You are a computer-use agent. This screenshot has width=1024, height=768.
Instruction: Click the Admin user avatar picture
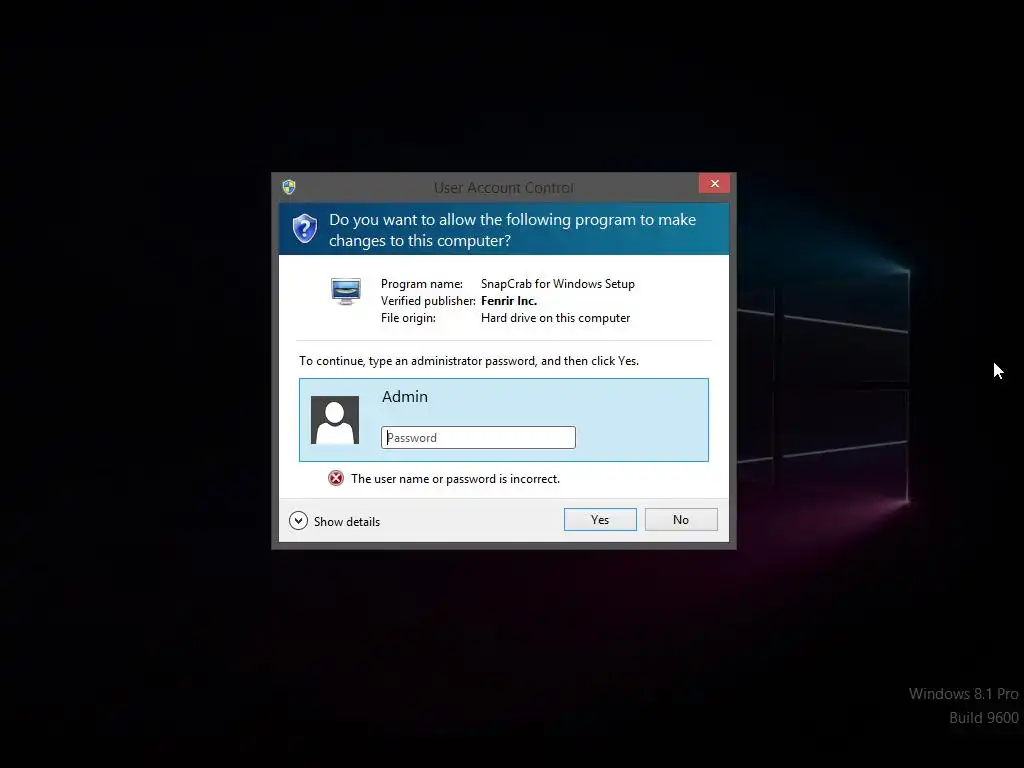(335, 420)
